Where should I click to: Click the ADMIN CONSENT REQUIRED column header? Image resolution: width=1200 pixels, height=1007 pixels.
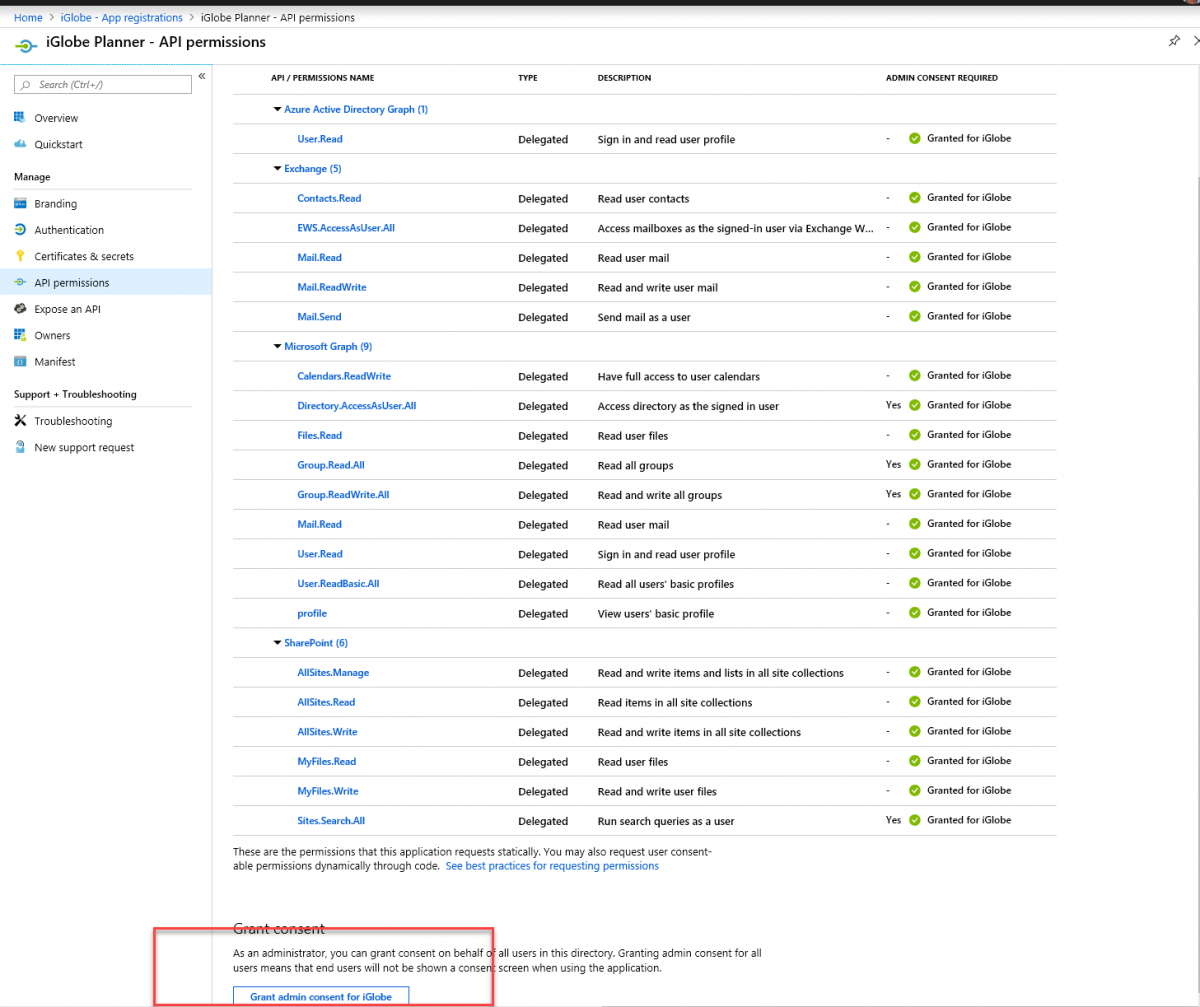tap(942, 78)
